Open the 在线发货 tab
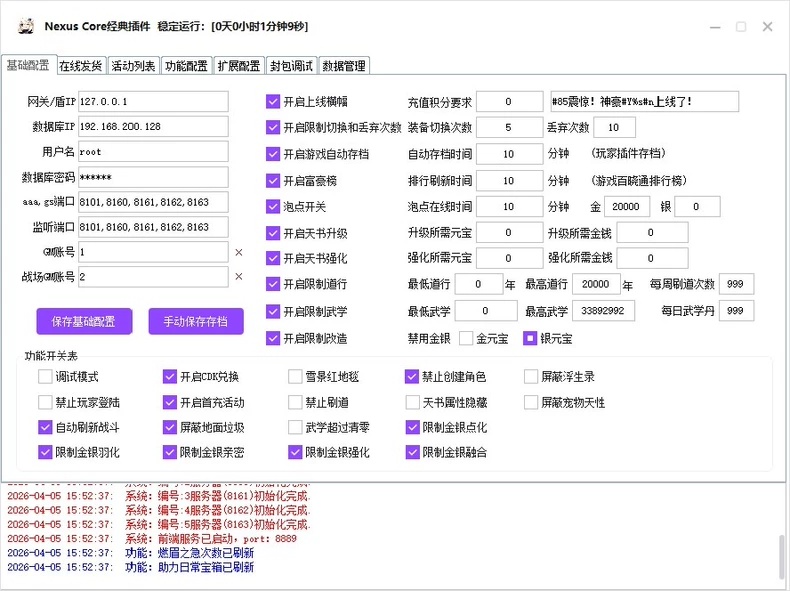This screenshot has height=591, width=790. [x=81, y=65]
